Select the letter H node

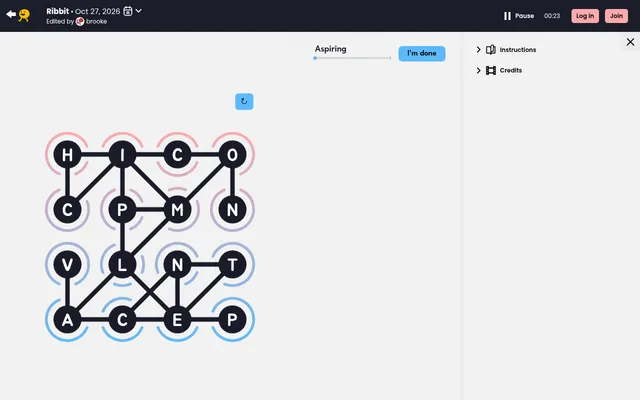(67, 155)
